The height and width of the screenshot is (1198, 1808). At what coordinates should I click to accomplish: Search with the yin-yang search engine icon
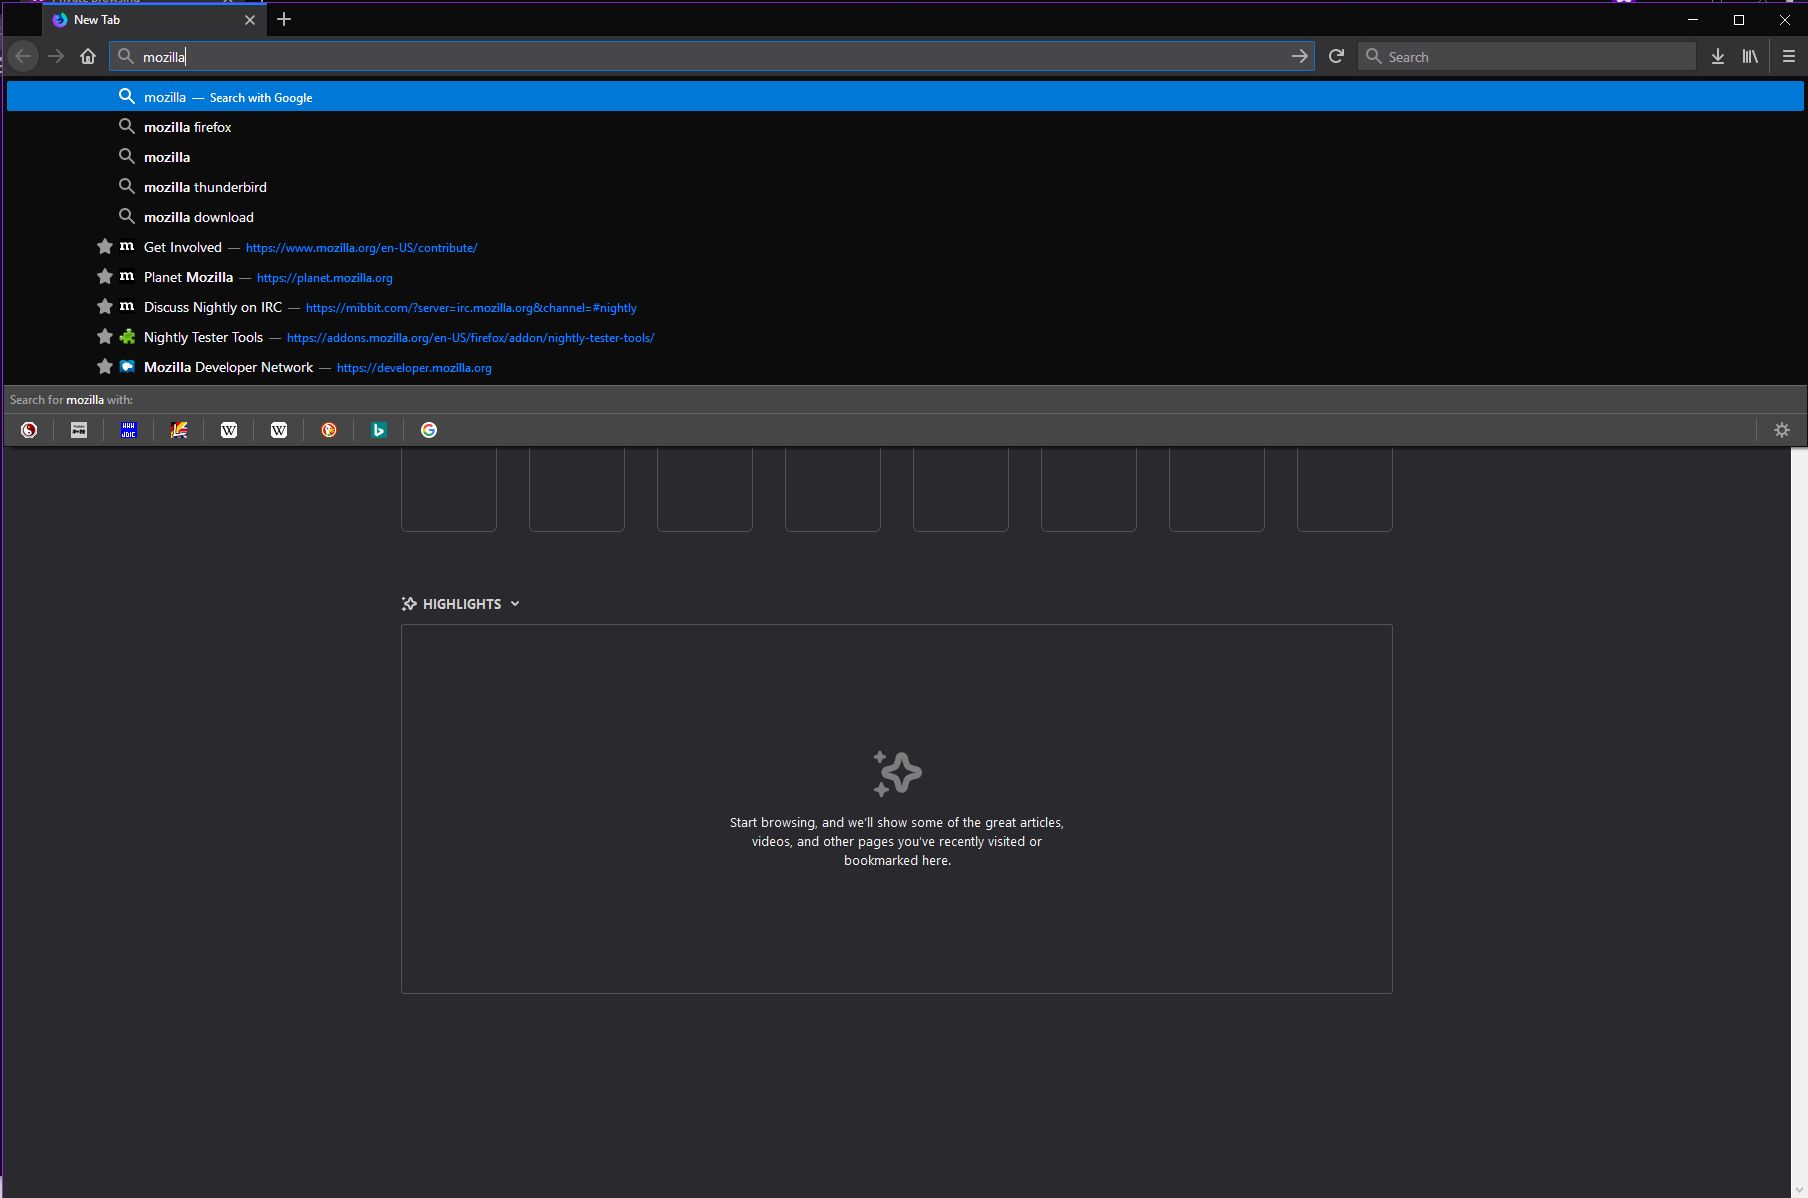29,430
